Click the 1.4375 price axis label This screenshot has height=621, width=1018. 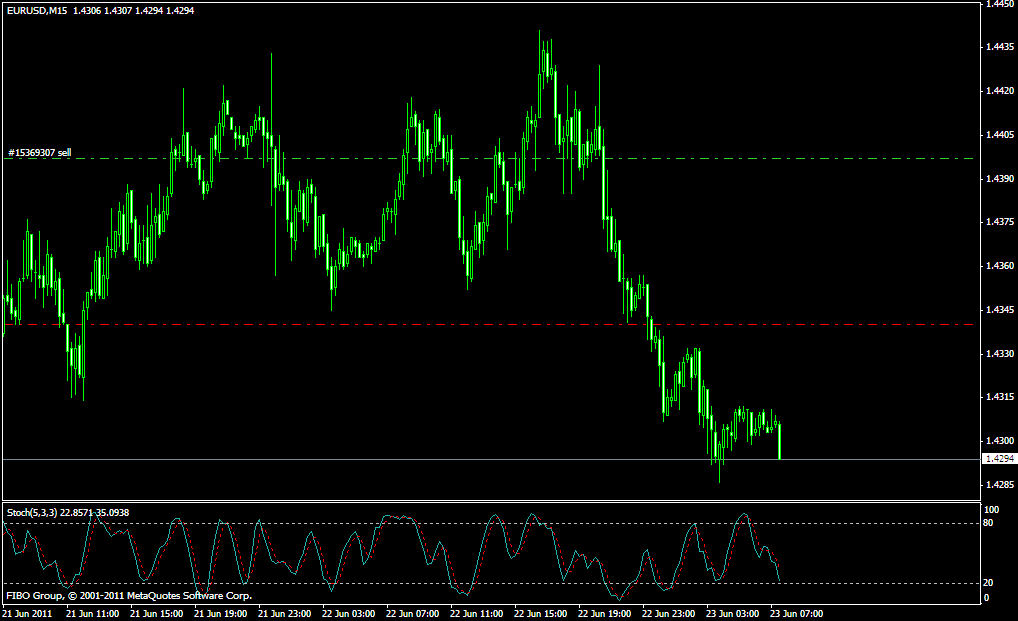click(x=999, y=222)
